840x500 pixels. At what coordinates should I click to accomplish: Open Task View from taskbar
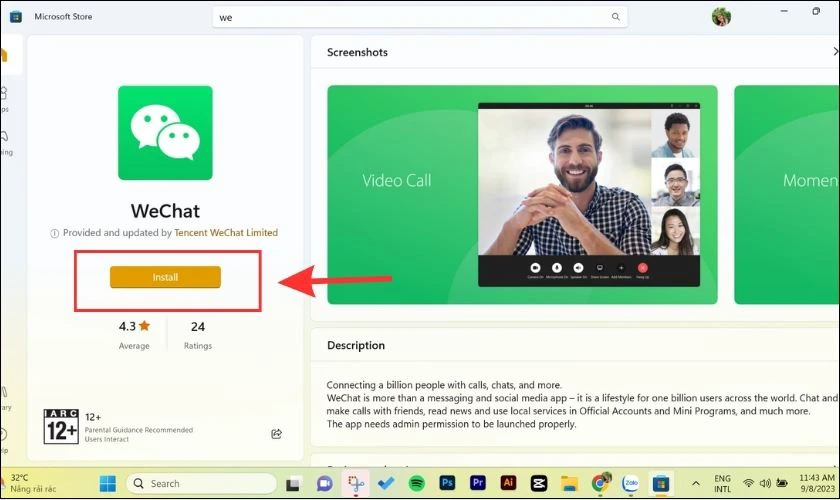click(292, 484)
